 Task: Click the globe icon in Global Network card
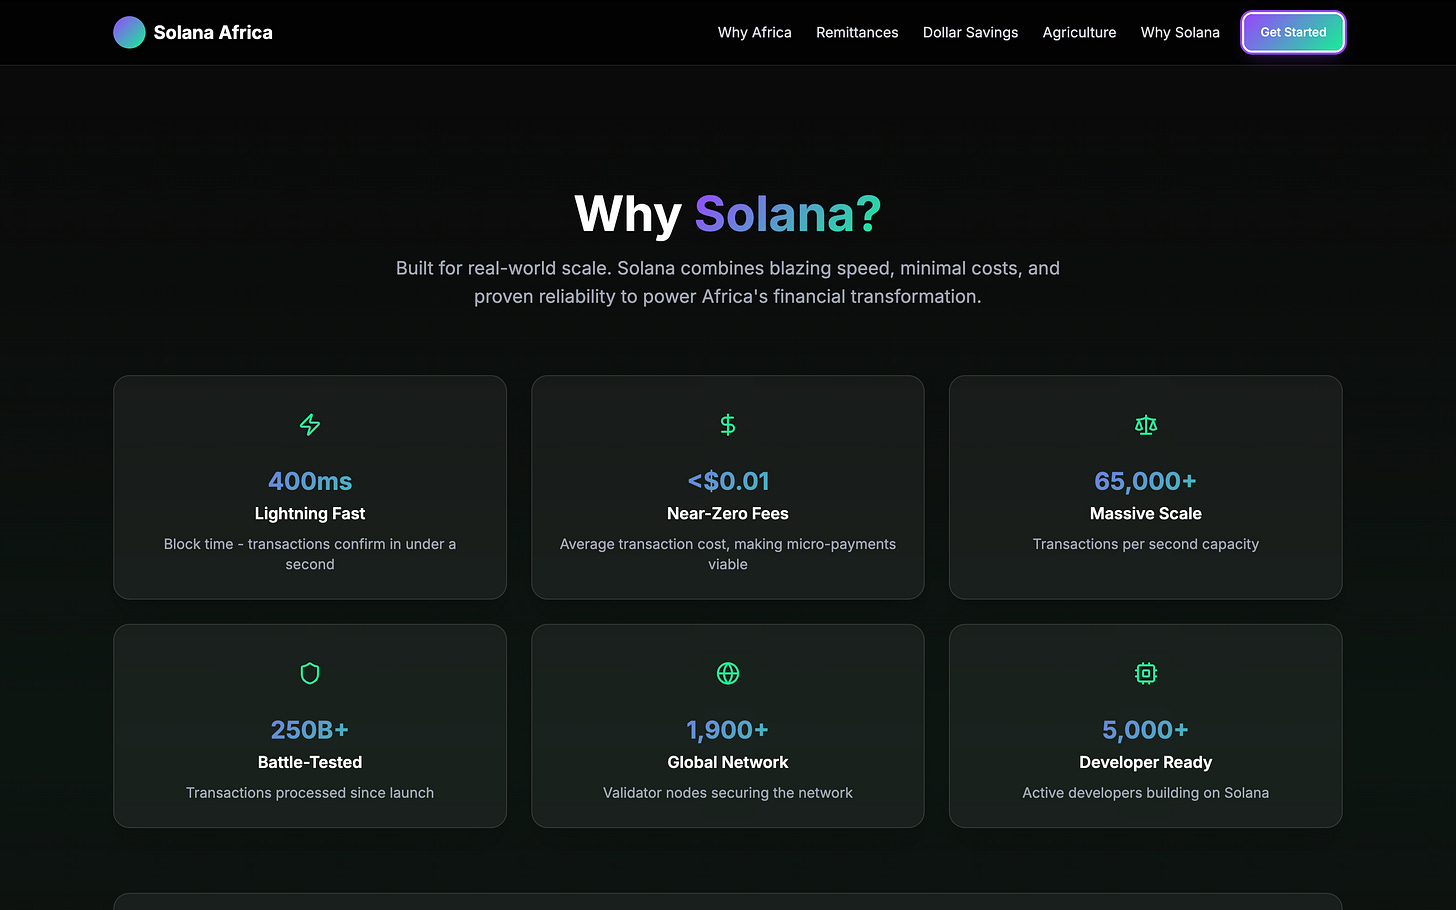point(728,673)
